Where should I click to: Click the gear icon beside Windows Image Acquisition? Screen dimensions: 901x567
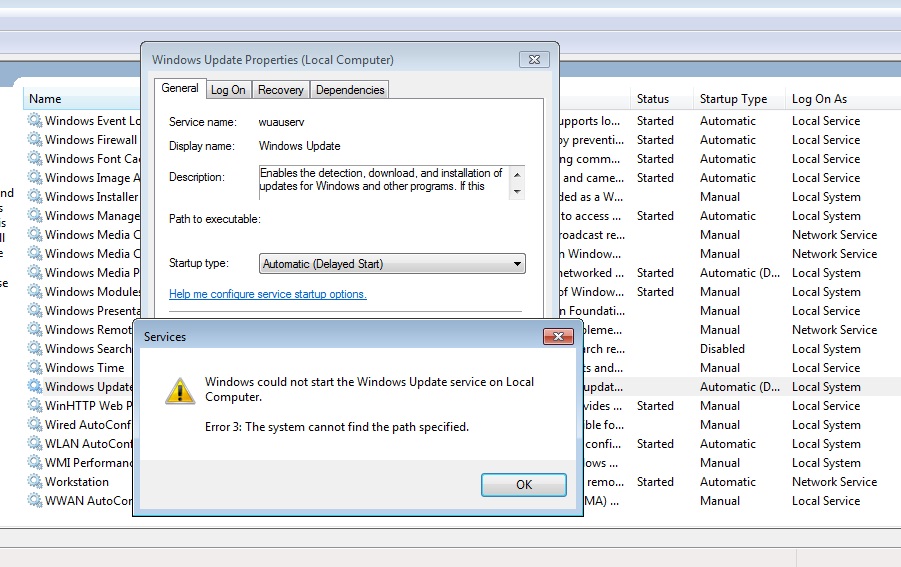click(x=35, y=178)
